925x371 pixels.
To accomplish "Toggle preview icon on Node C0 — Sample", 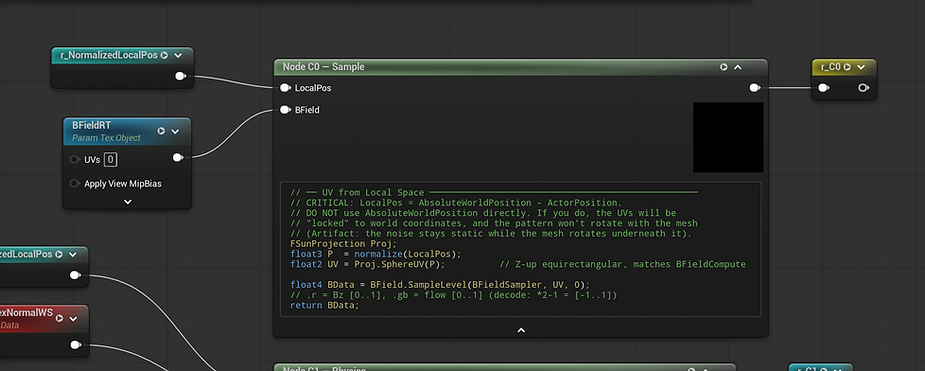I will [724, 67].
